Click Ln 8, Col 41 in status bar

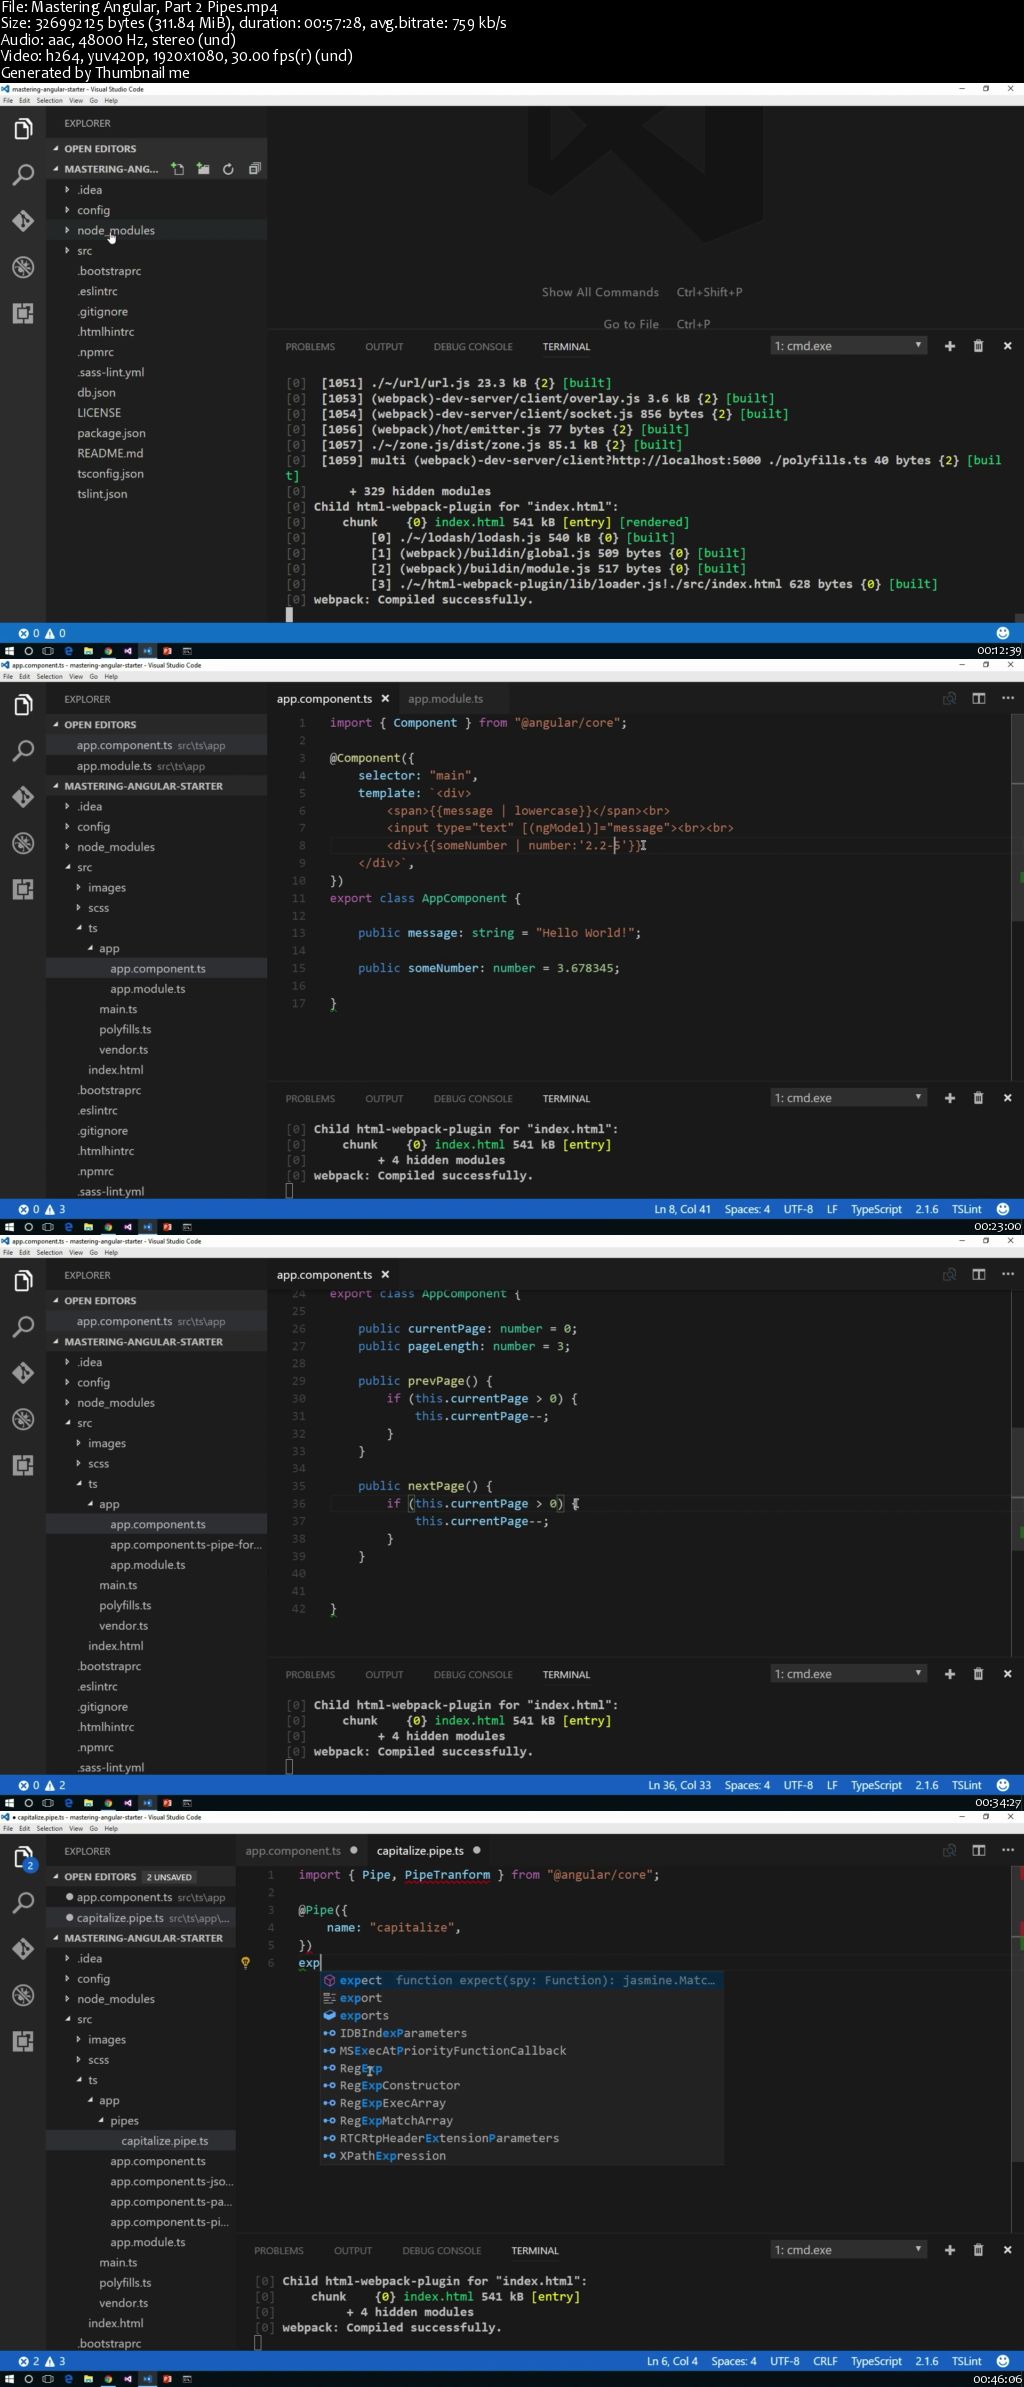point(682,1209)
